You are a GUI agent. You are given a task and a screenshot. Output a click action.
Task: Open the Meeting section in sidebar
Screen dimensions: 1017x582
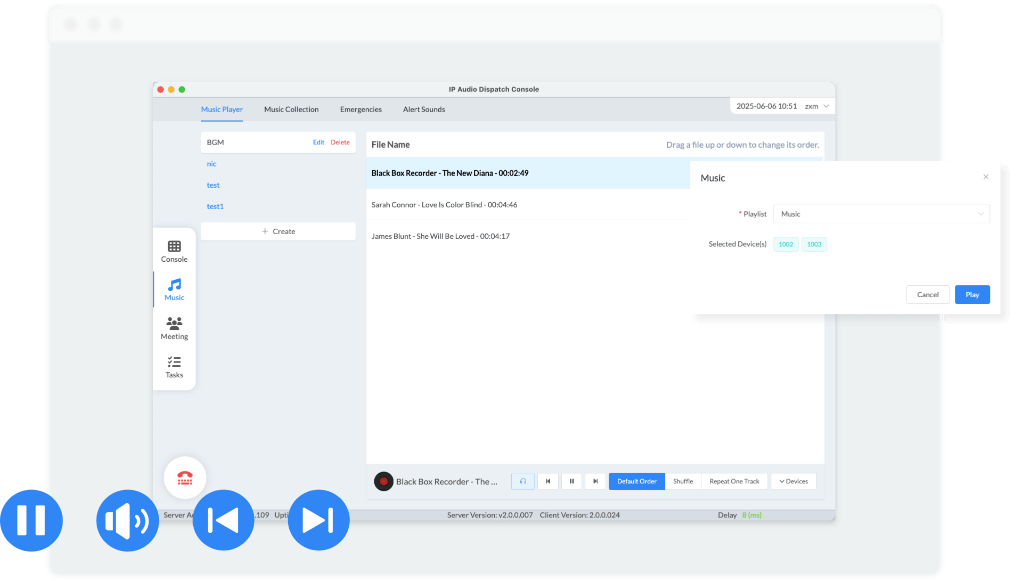coord(174,328)
